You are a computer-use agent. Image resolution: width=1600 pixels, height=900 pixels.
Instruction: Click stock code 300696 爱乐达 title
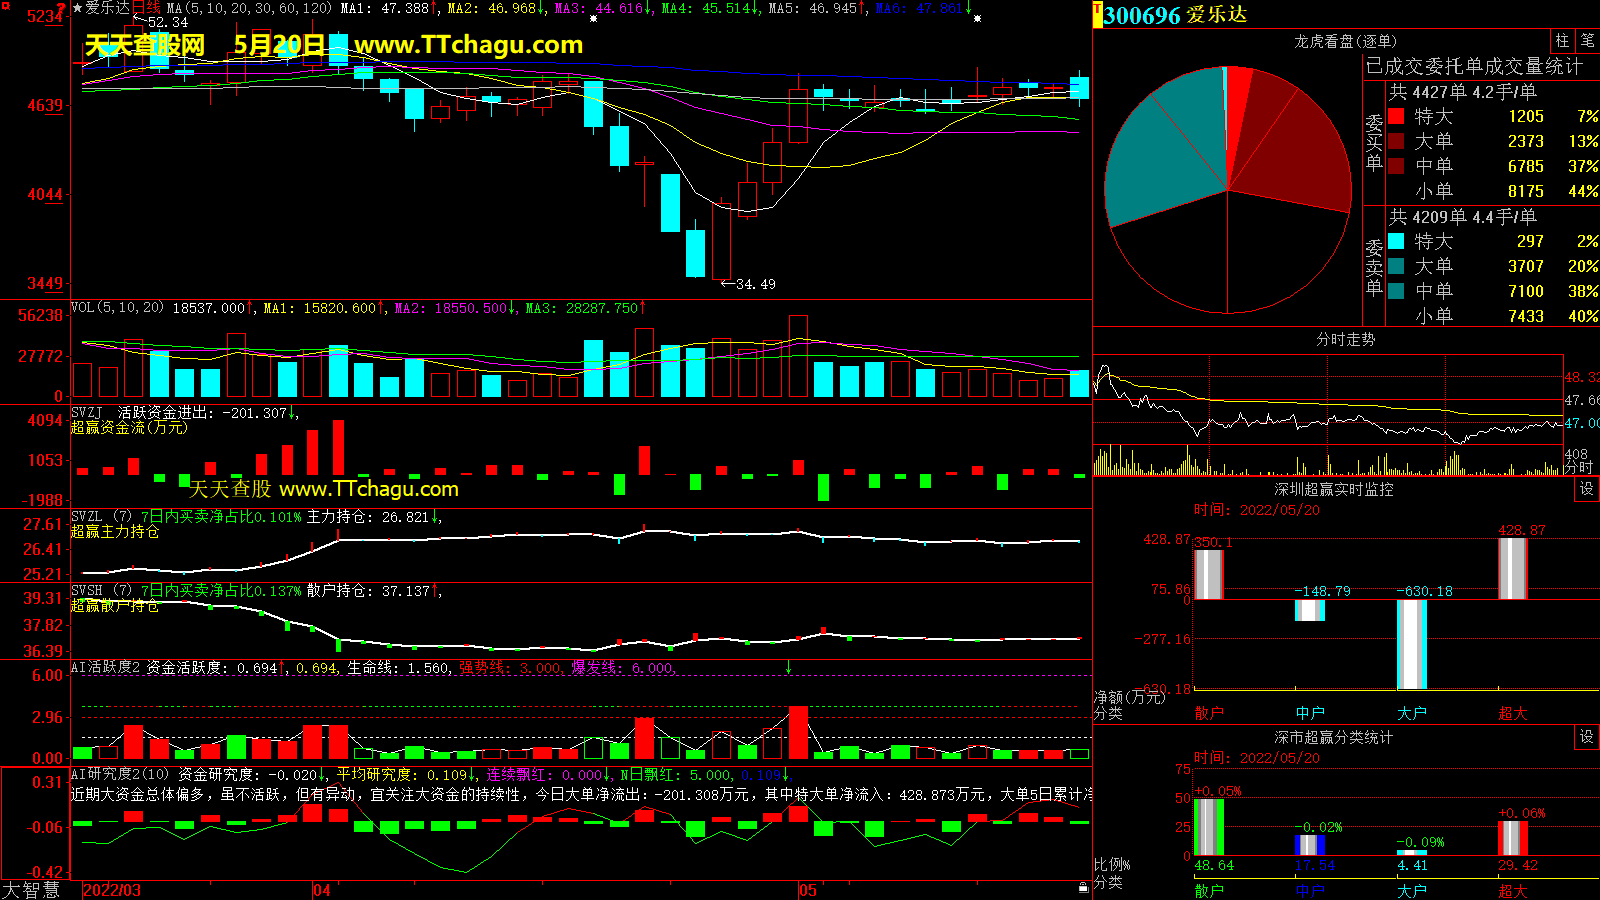click(x=1175, y=15)
